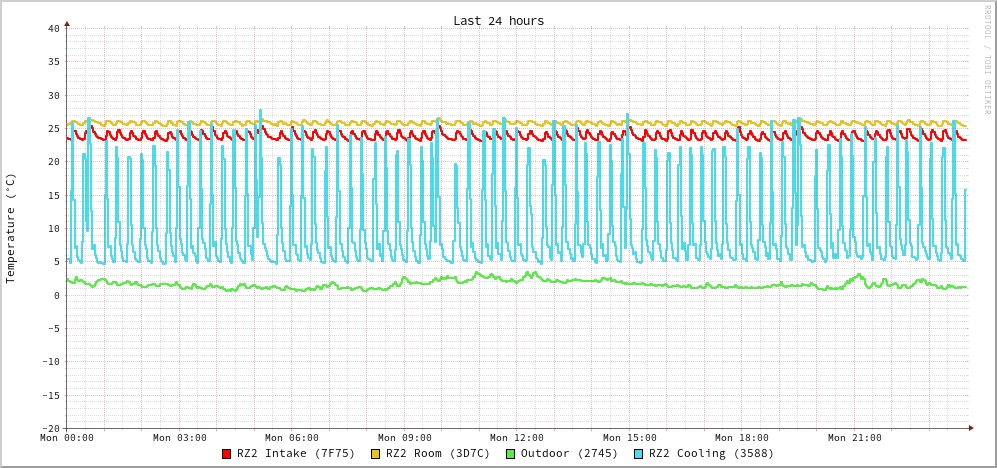Click the 'Mon 21:00' time axis label
997x468 pixels.
click(x=855, y=437)
